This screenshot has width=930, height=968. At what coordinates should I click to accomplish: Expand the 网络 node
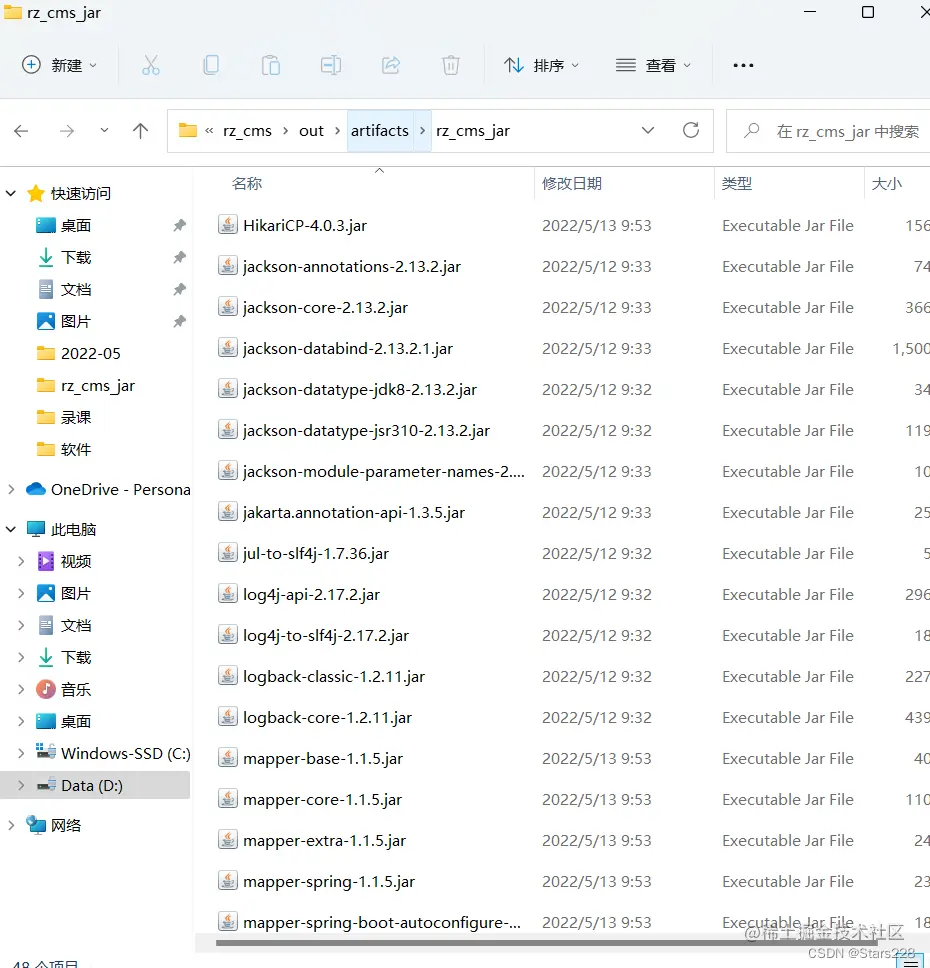pos(10,825)
